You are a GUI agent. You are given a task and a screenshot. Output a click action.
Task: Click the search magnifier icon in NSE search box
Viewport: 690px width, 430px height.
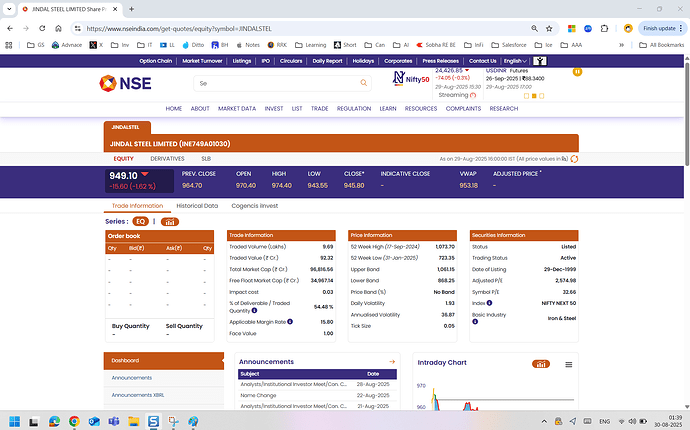pyautogui.click(x=363, y=83)
